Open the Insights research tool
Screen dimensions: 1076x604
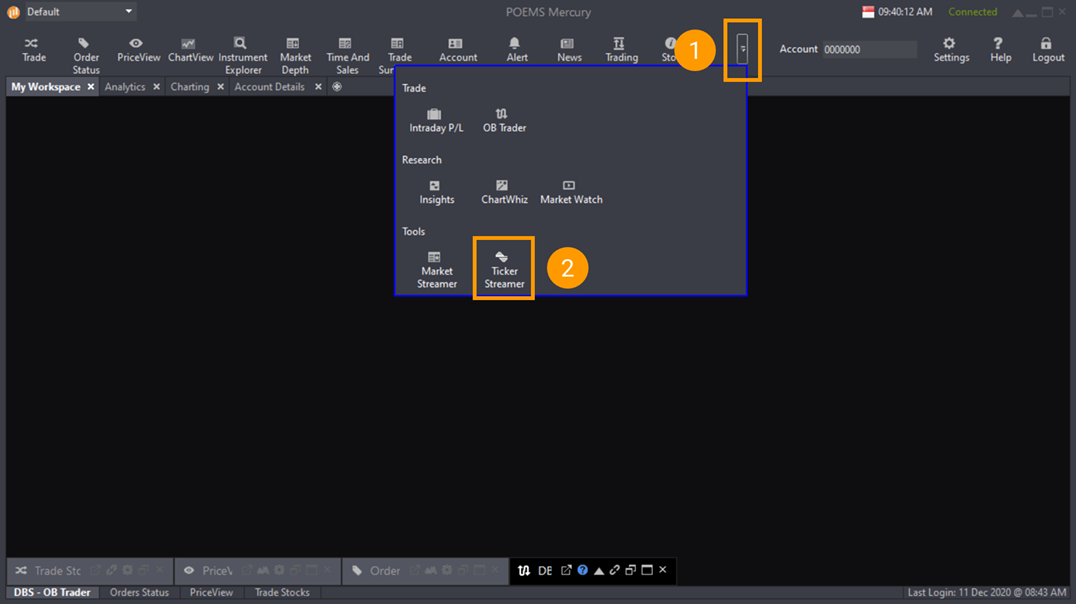click(436, 192)
